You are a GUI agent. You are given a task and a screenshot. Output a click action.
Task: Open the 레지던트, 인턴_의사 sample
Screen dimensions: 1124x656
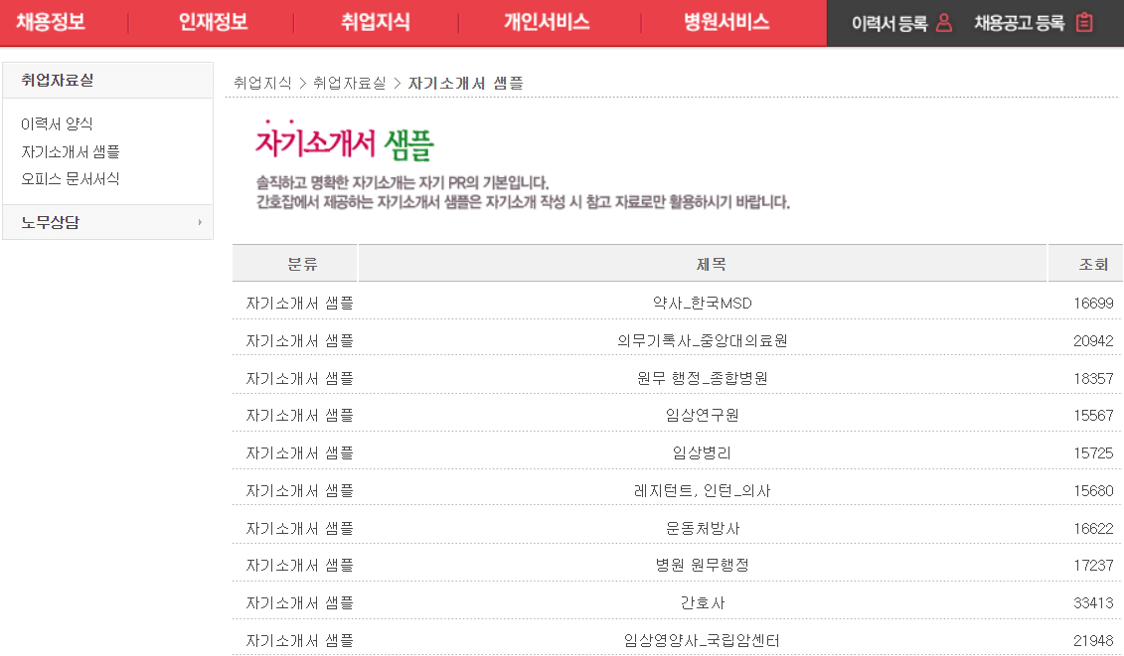coord(702,490)
